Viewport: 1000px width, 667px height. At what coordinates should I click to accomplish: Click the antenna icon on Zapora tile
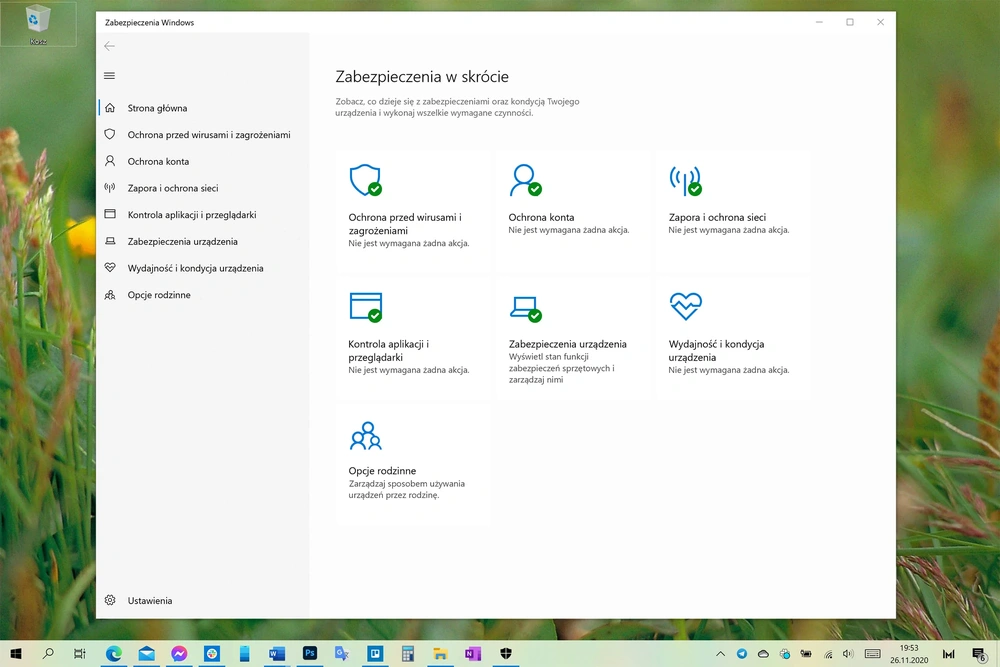click(686, 180)
